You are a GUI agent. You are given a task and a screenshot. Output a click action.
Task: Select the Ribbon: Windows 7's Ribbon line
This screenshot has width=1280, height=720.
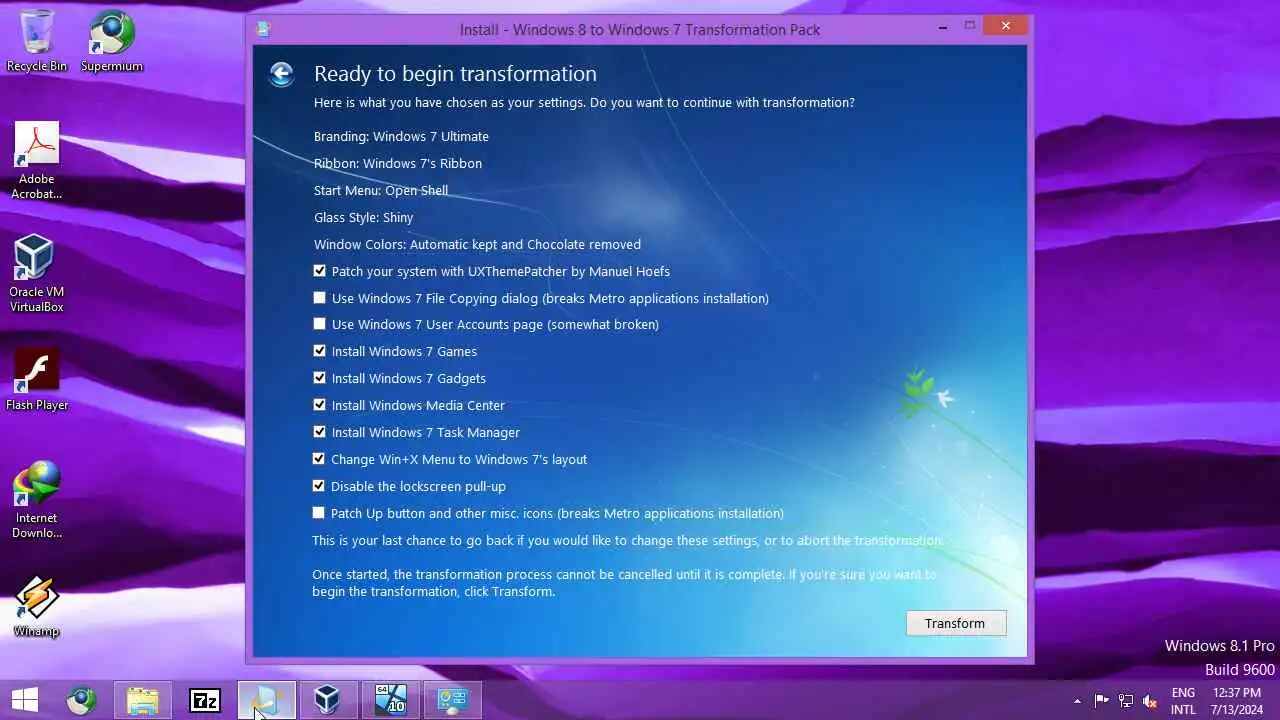(398, 163)
